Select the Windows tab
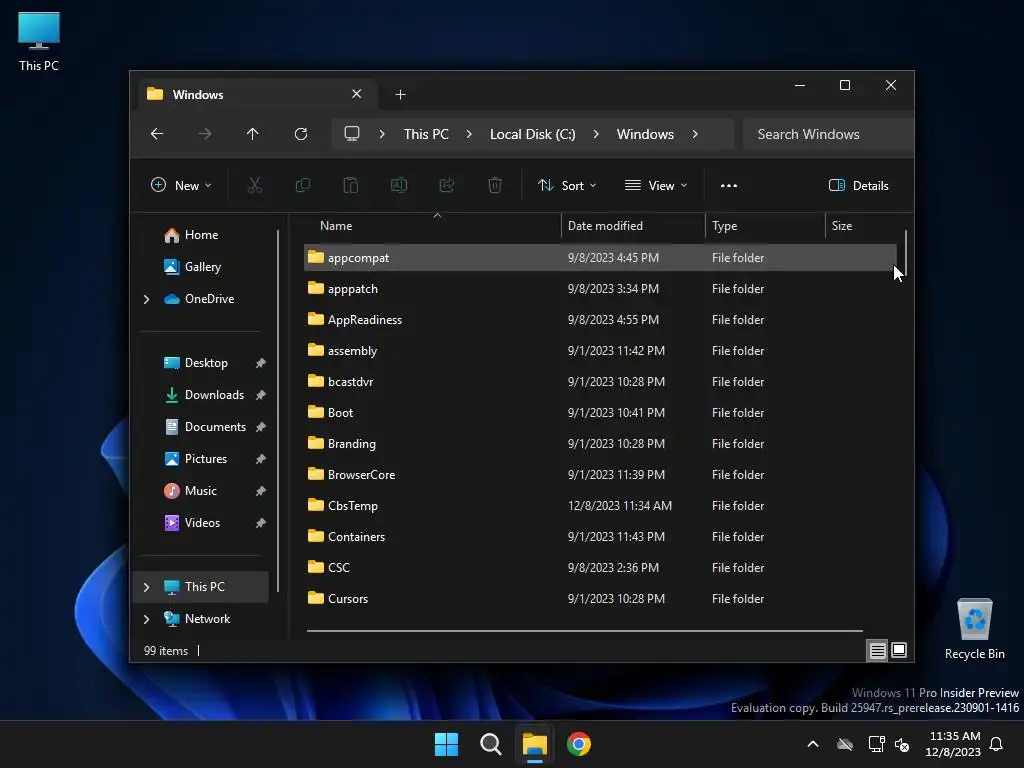 tap(255, 94)
